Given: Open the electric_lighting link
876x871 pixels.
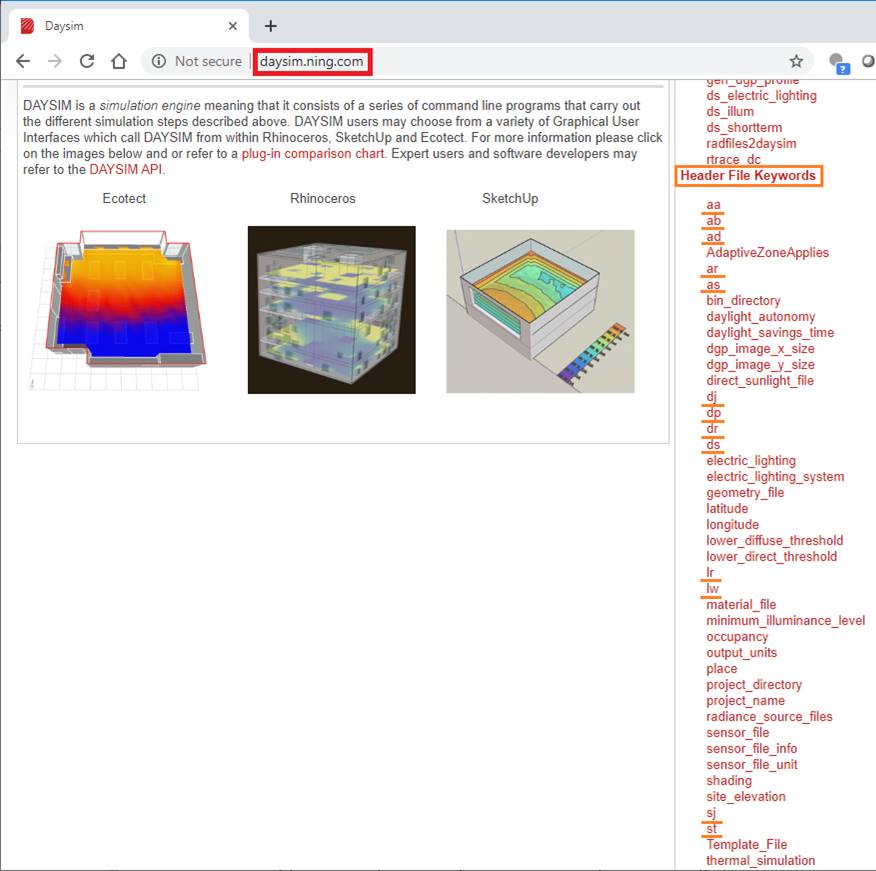Looking at the screenshot, I should 751,460.
